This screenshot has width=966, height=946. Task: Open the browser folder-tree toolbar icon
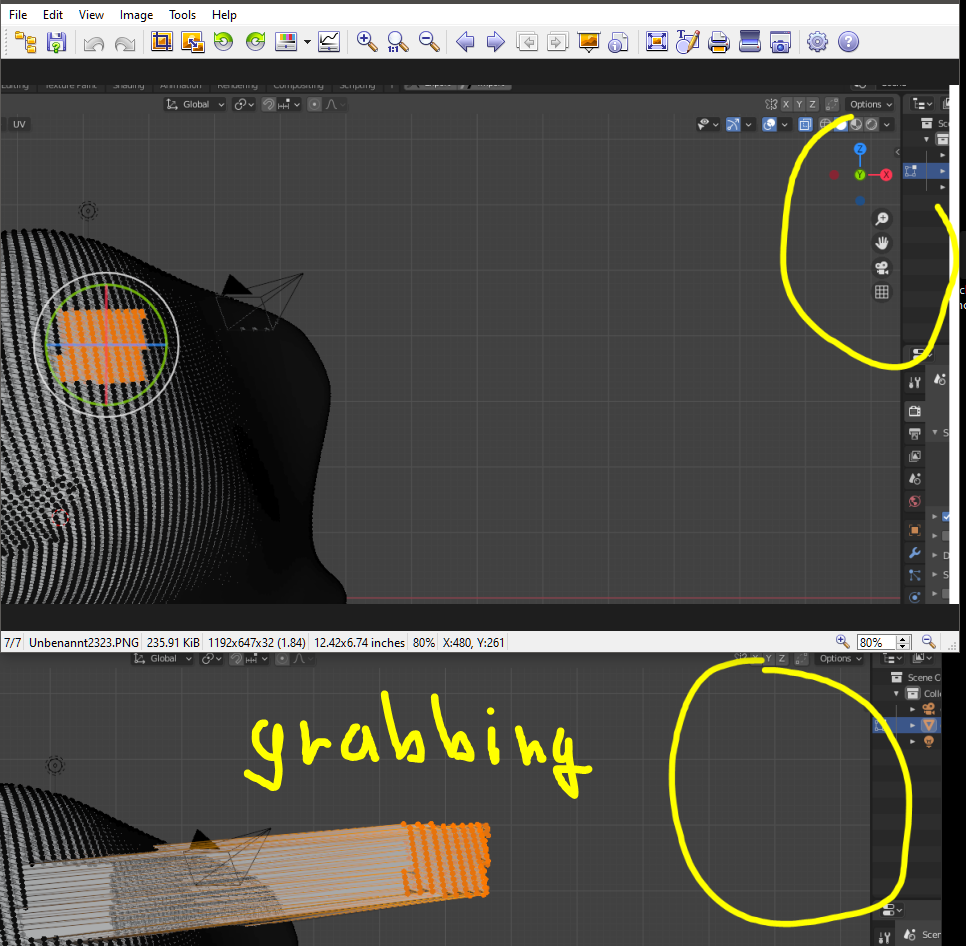point(26,42)
